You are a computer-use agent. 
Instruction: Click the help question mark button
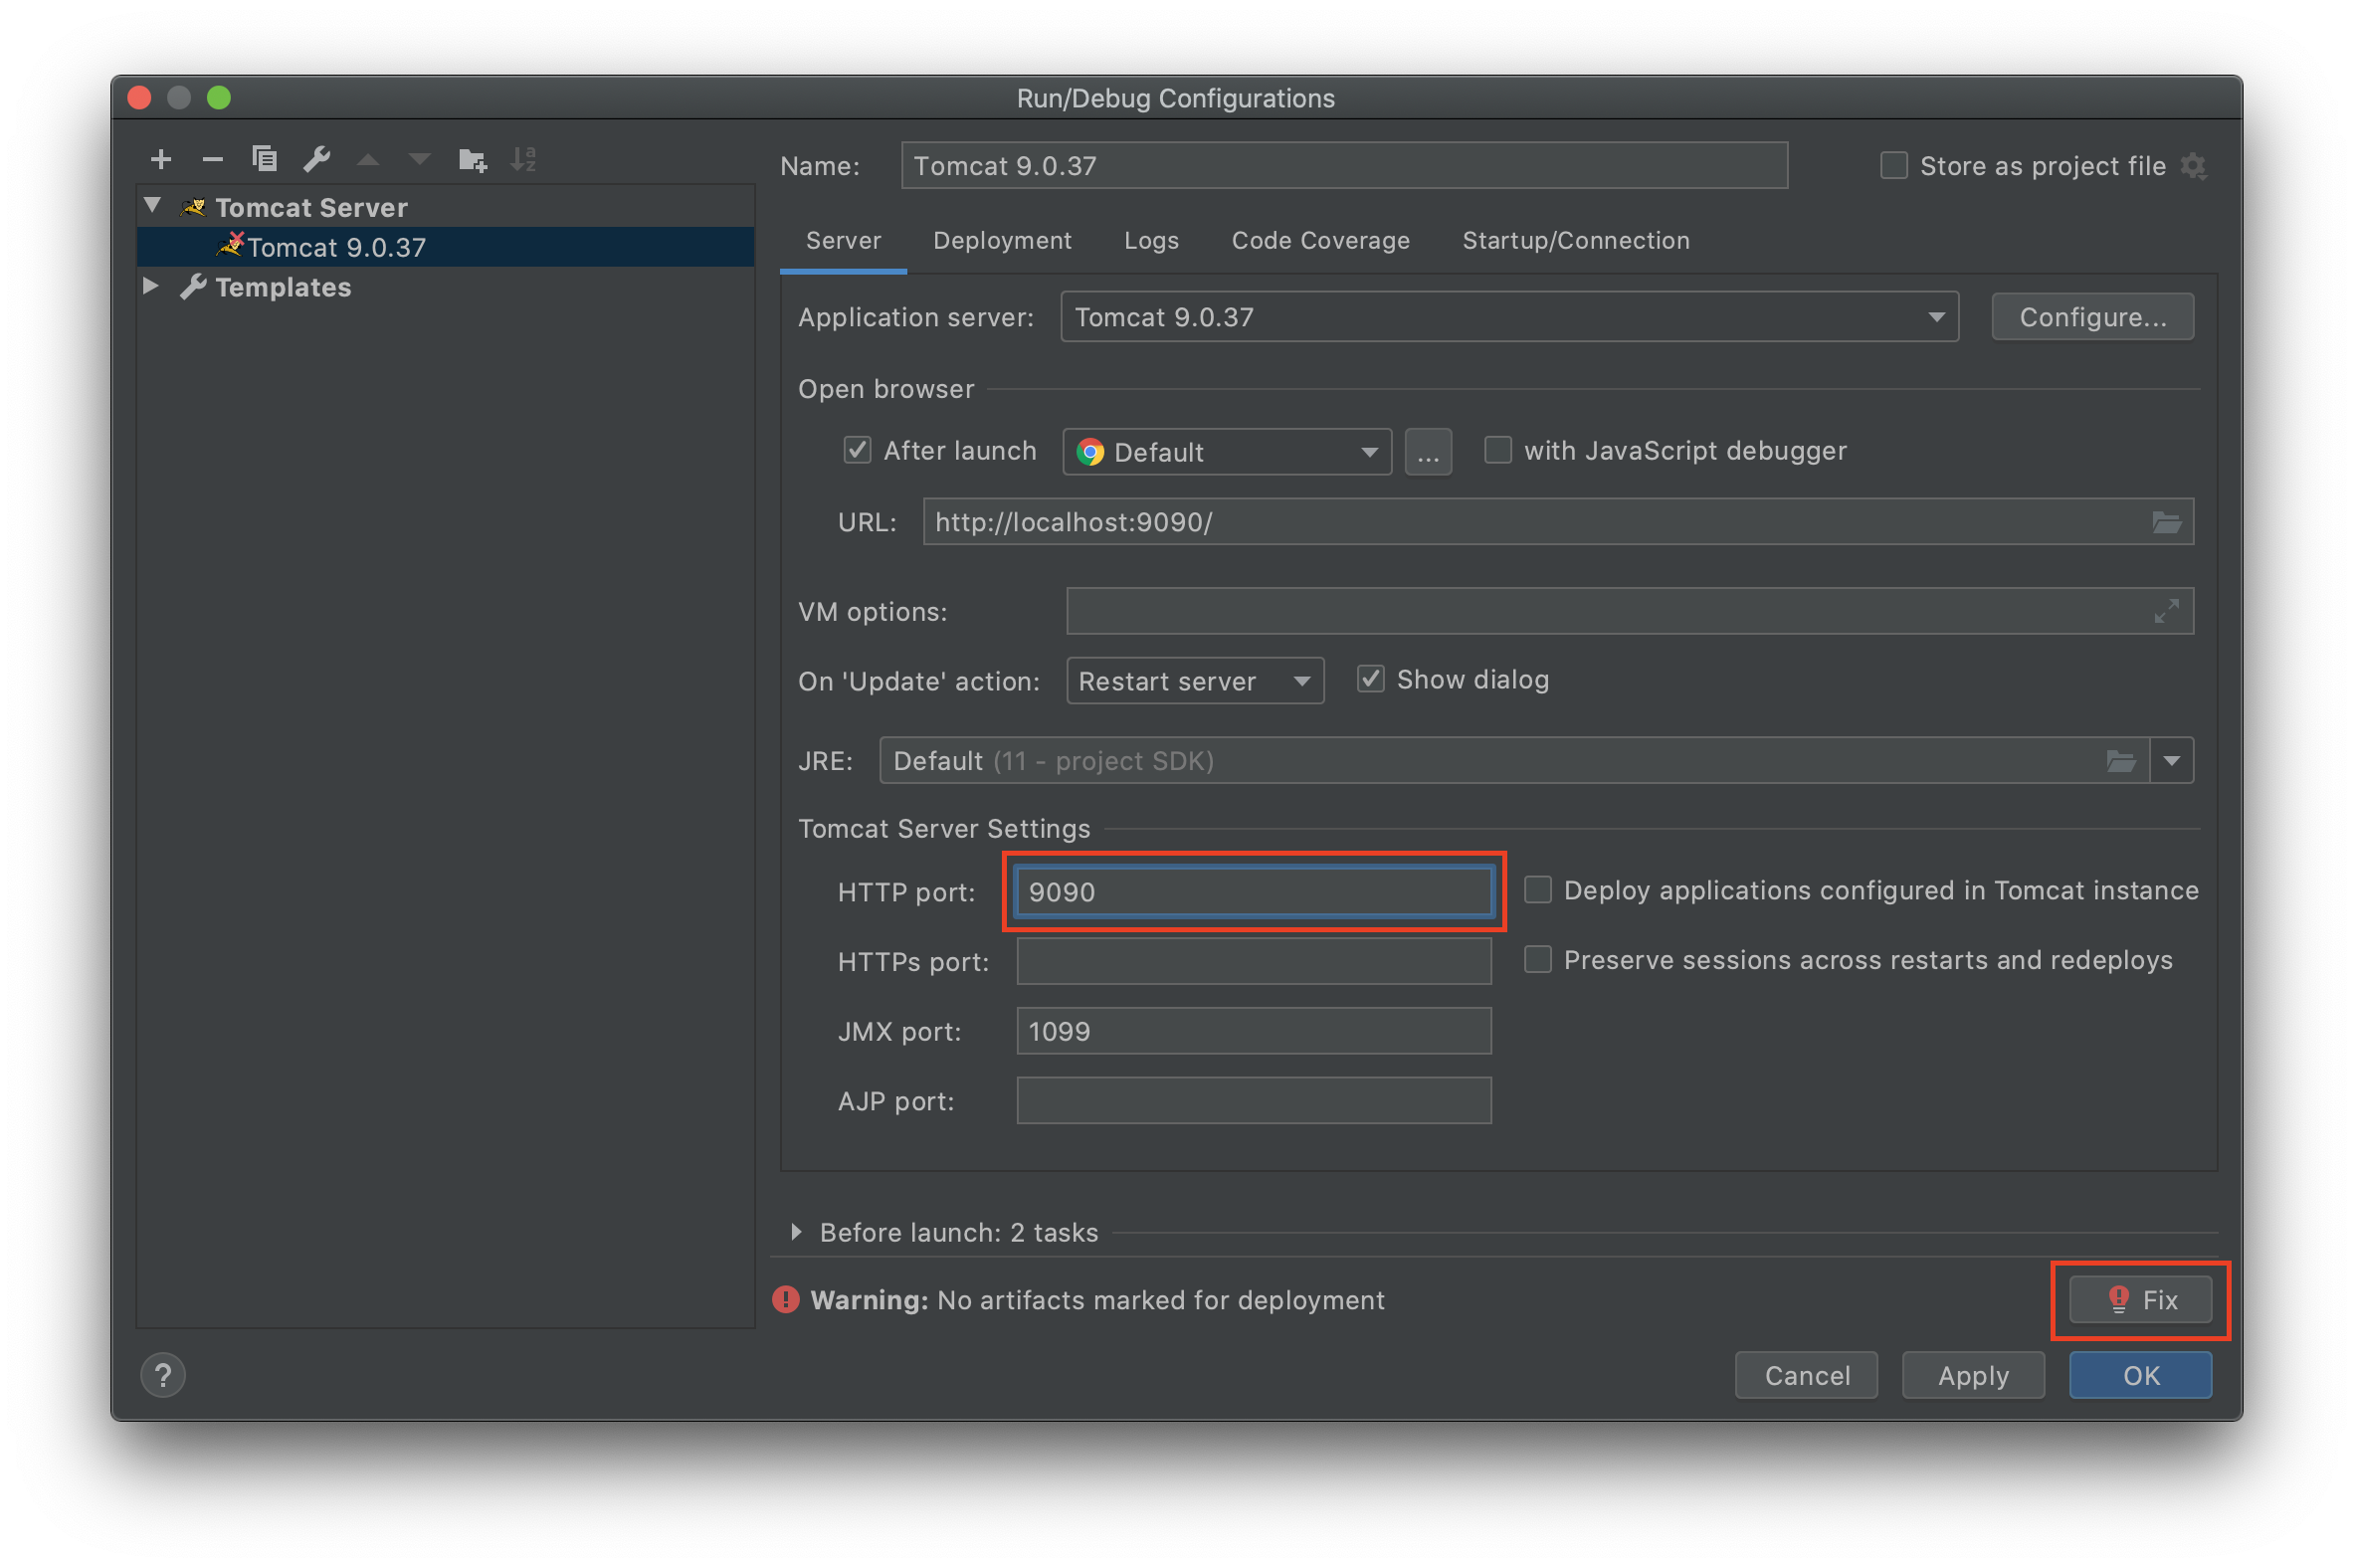pyautogui.click(x=163, y=1375)
